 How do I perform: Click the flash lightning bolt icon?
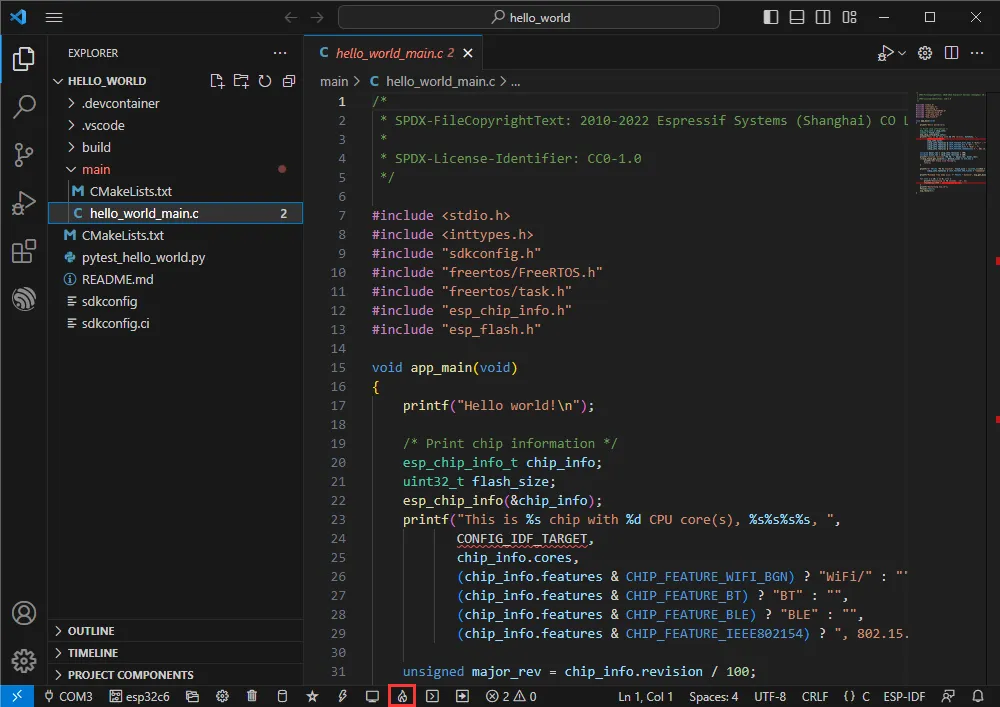click(342, 696)
